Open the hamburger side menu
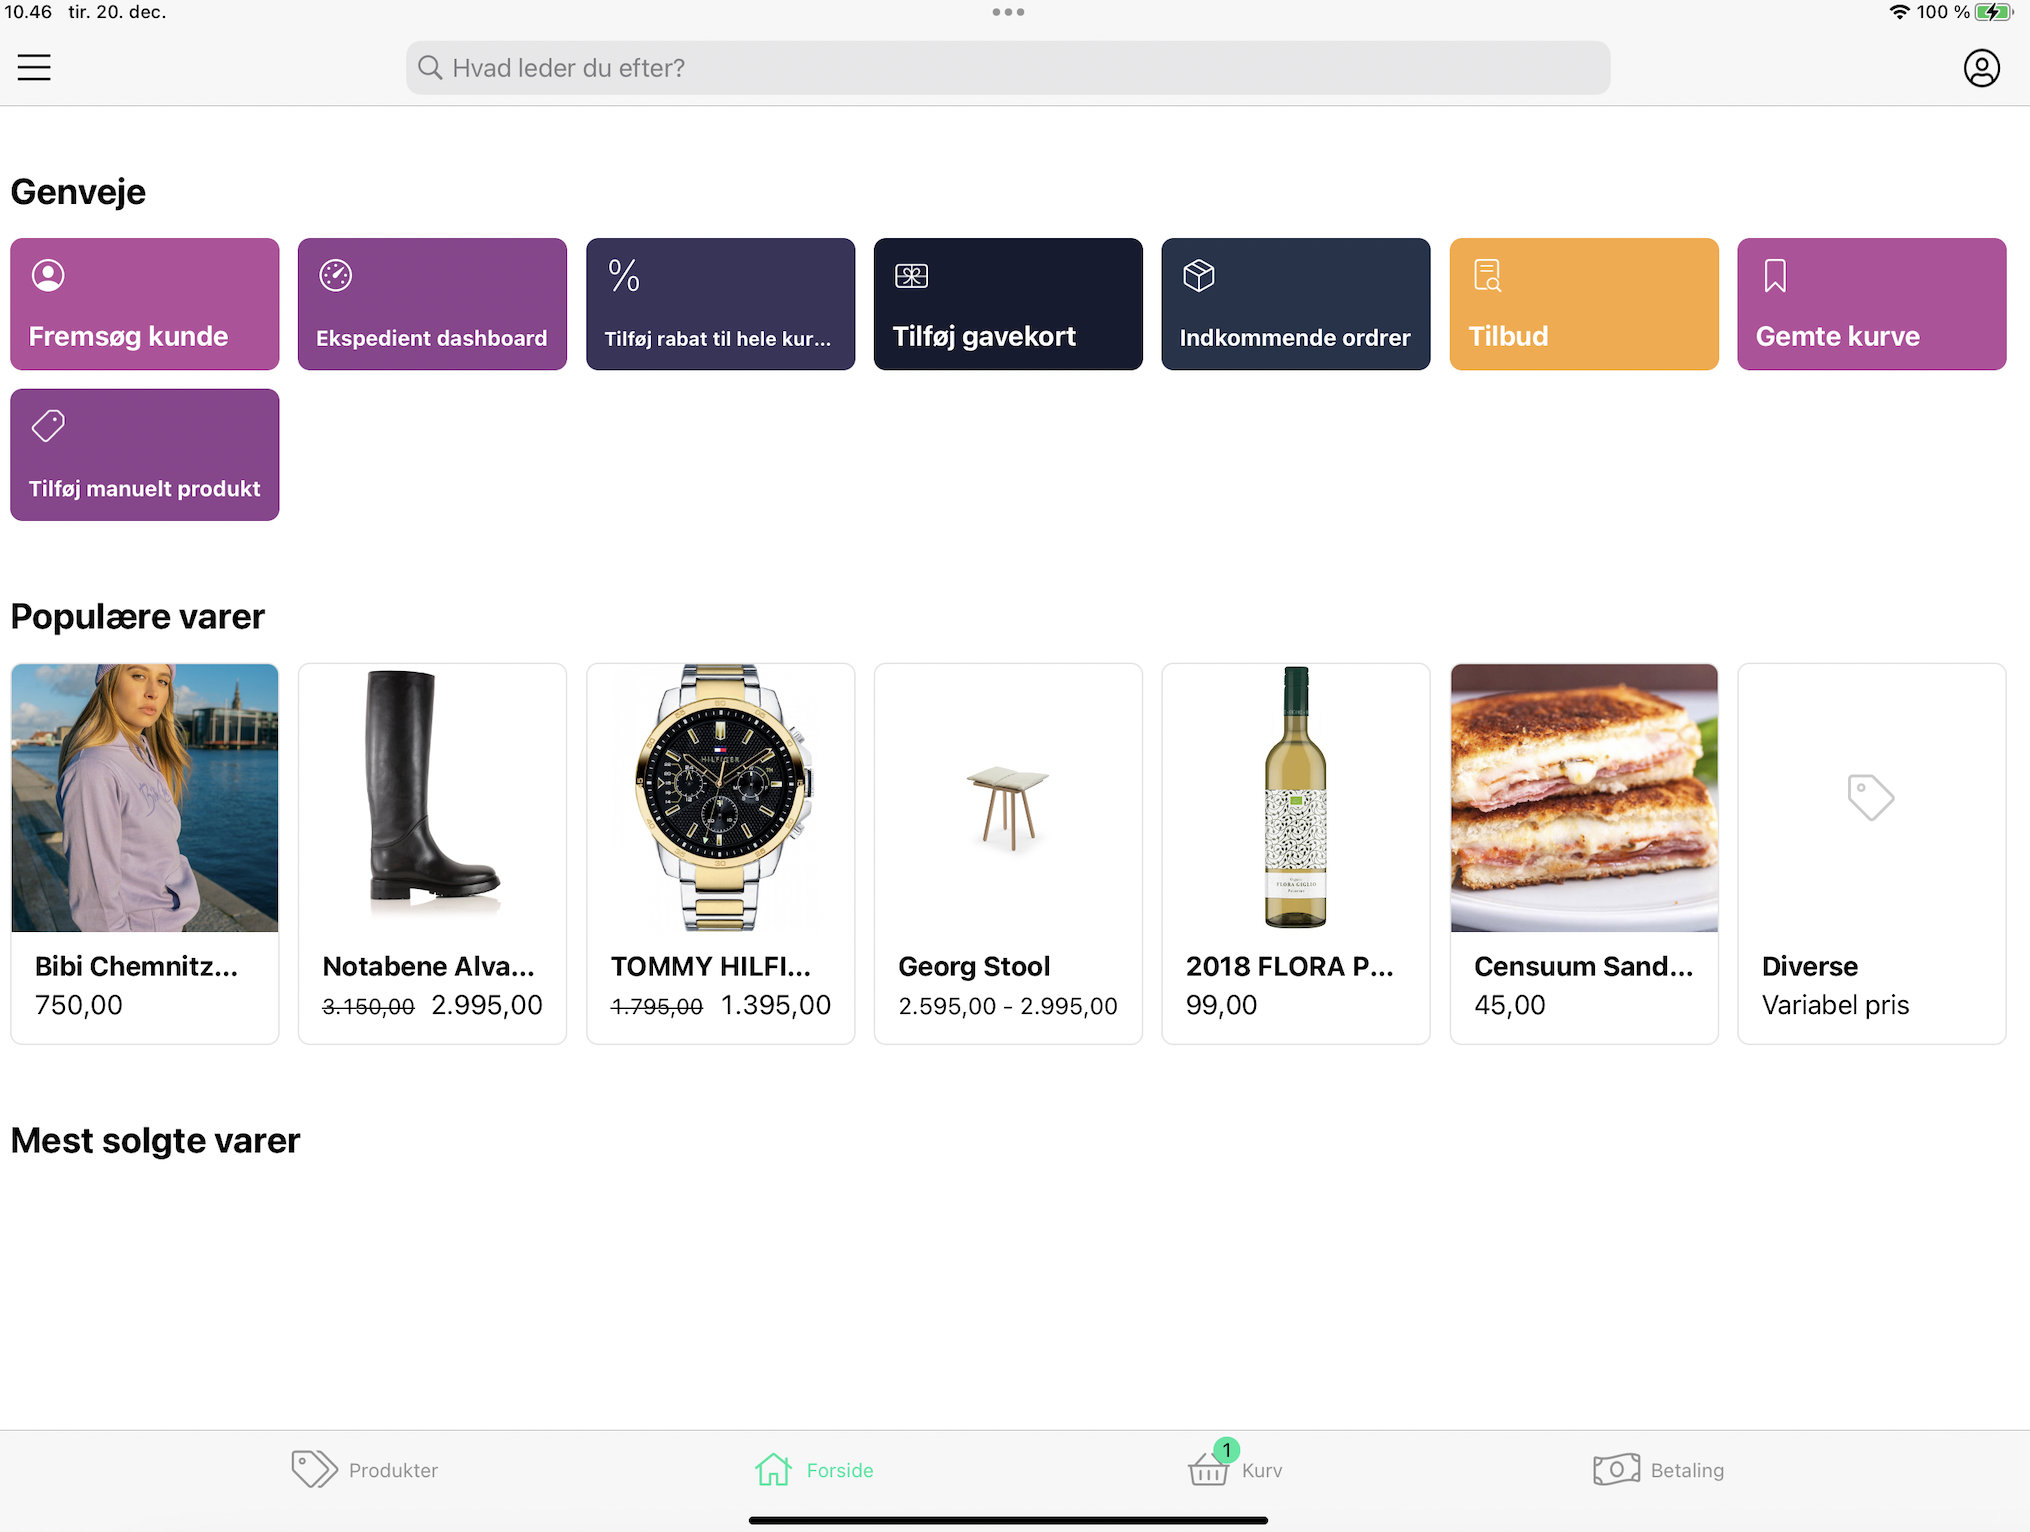2030x1532 pixels. pyautogui.click(x=34, y=67)
